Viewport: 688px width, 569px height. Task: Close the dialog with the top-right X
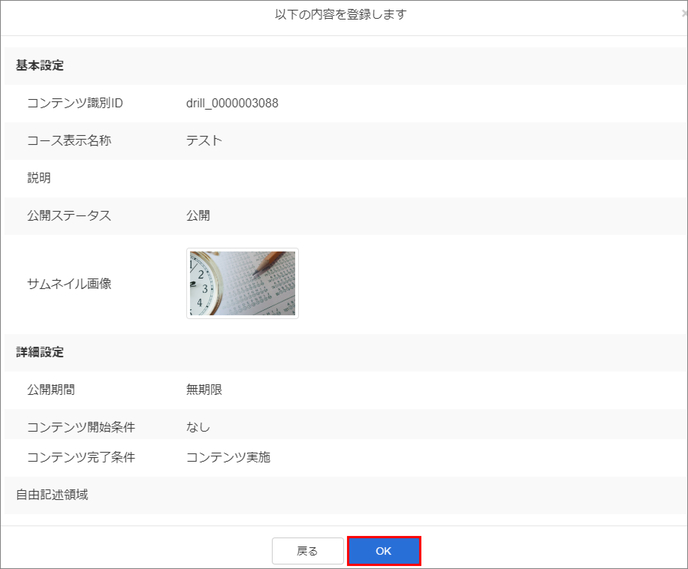(x=683, y=15)
